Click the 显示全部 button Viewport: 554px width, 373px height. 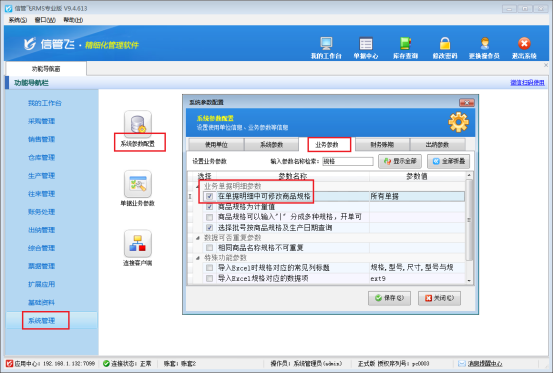coord(400,161)
